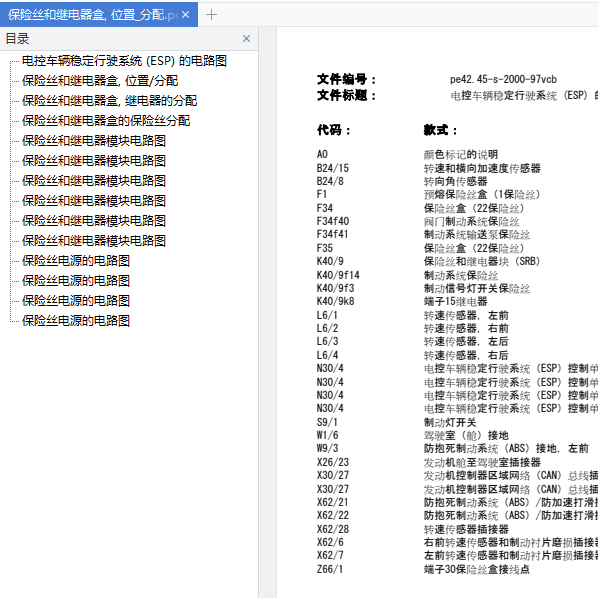Select code W1/6
Viewport: 598px width, 598px height.
[328, 435]
